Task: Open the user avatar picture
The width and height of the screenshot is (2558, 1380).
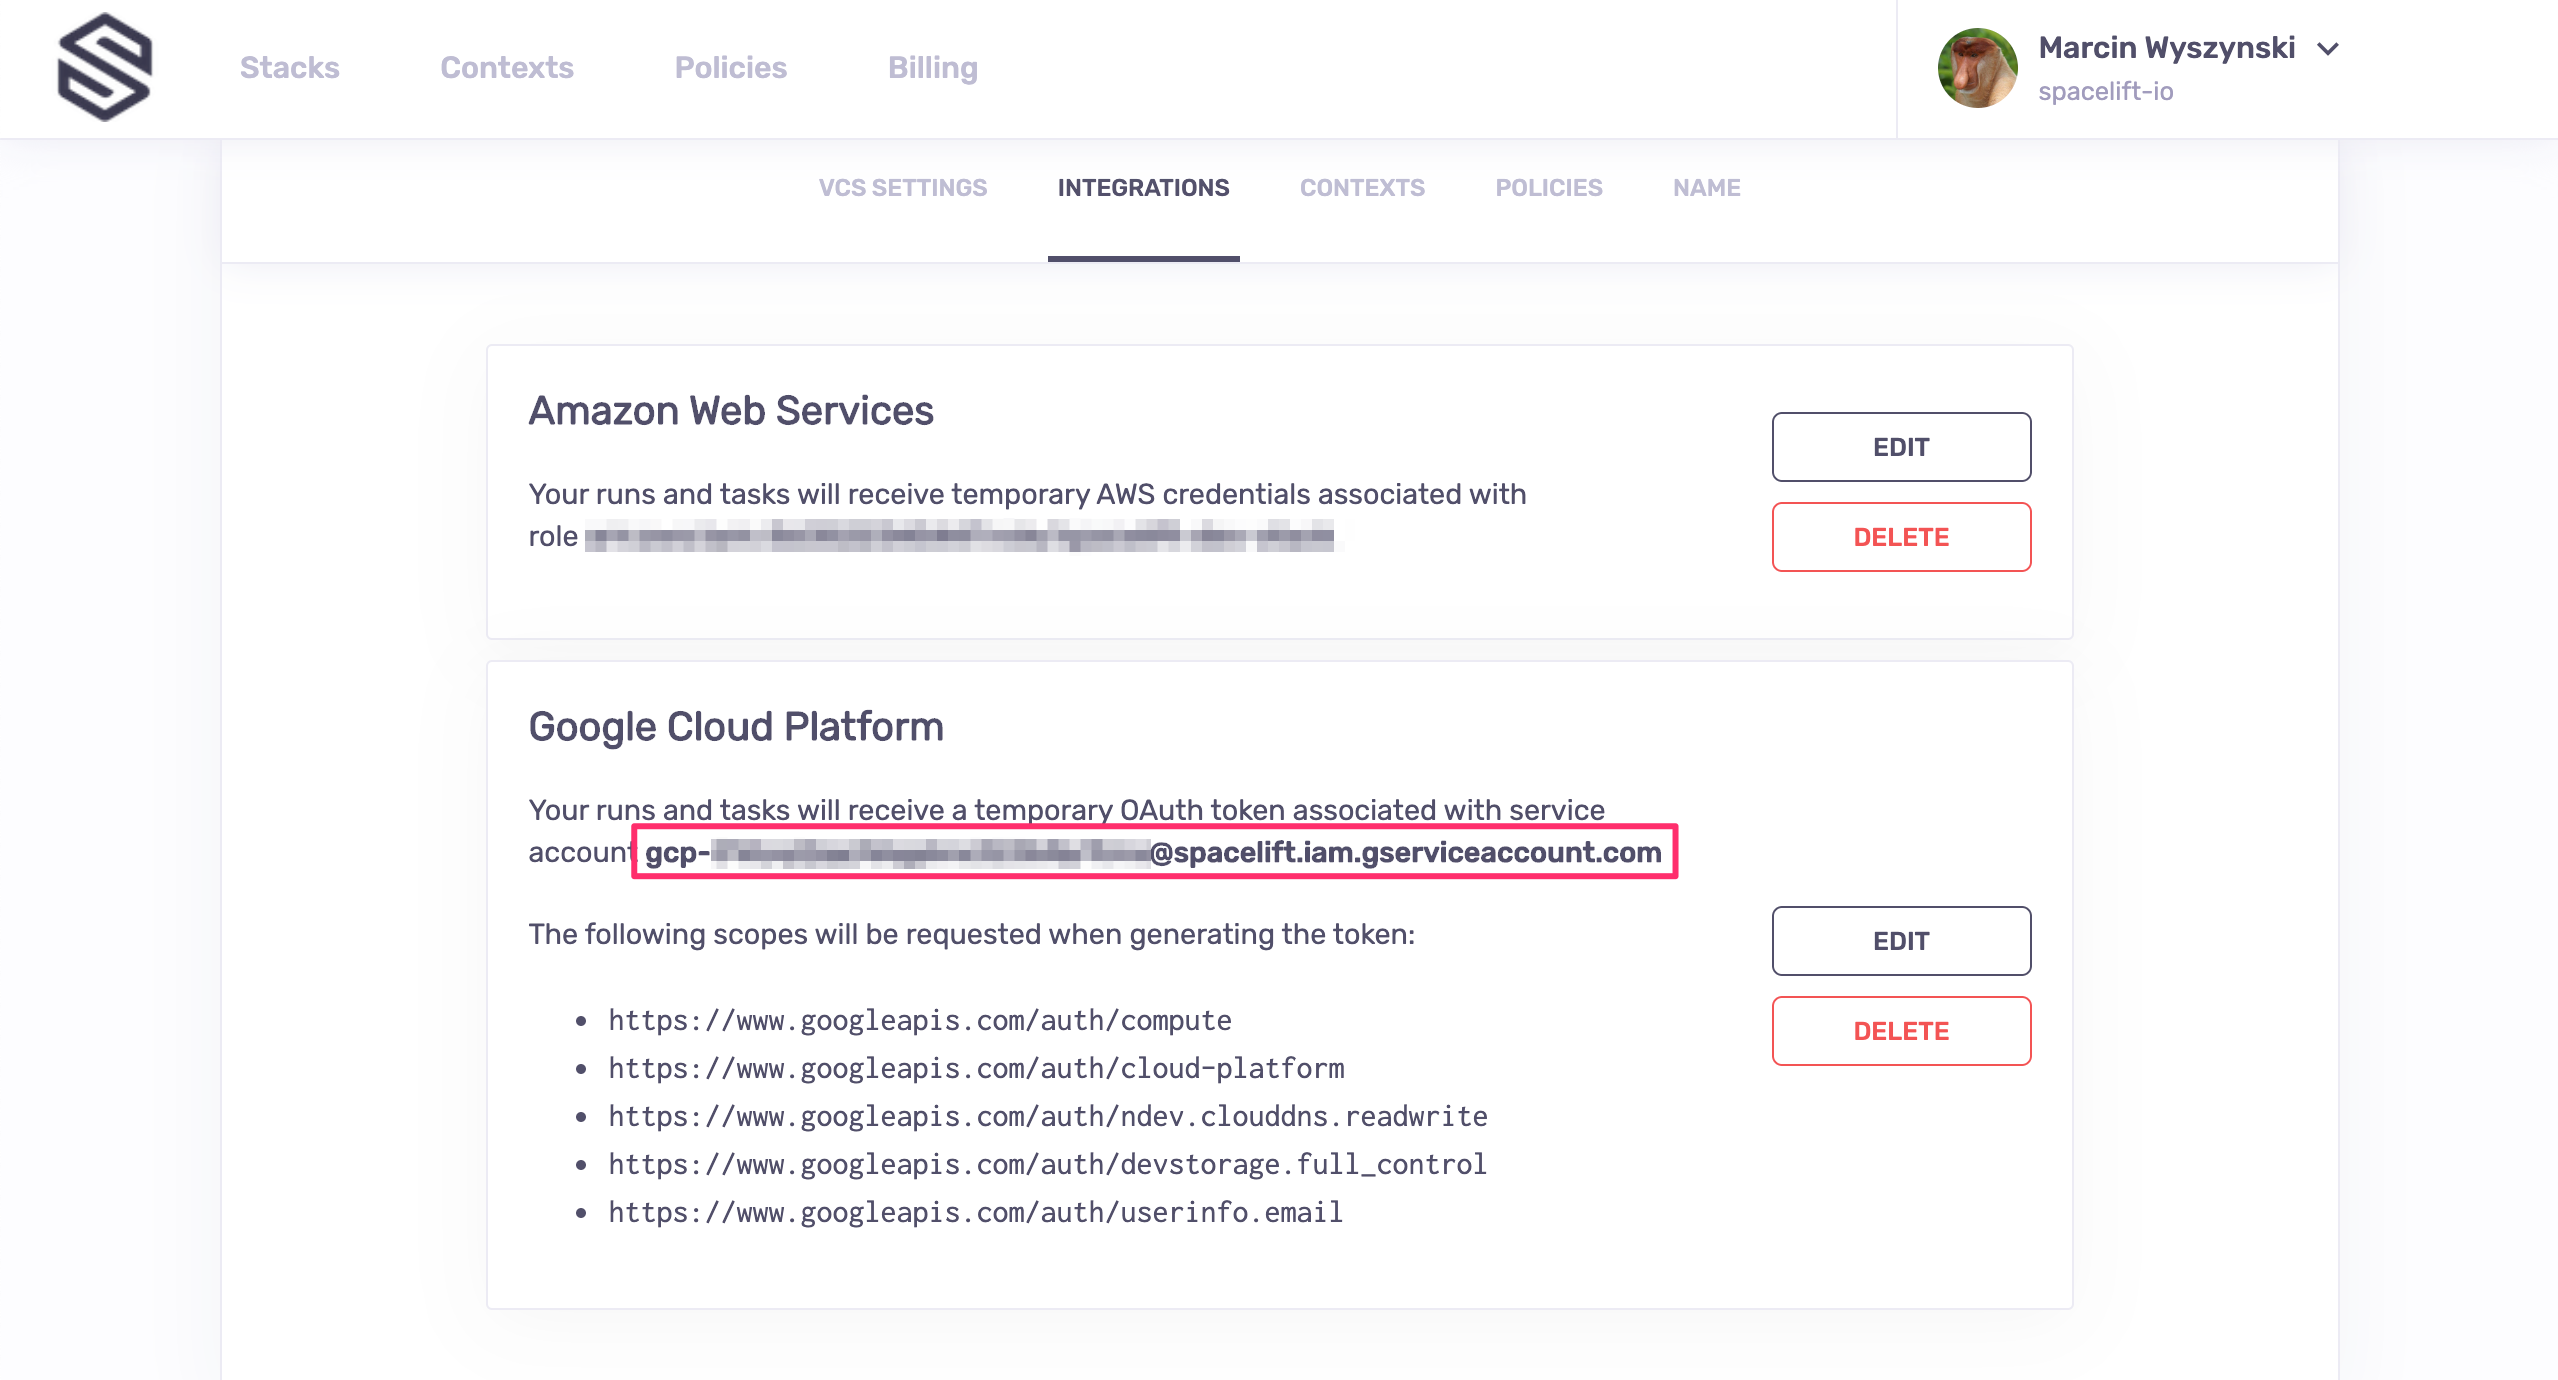Action: point(1977,68)
